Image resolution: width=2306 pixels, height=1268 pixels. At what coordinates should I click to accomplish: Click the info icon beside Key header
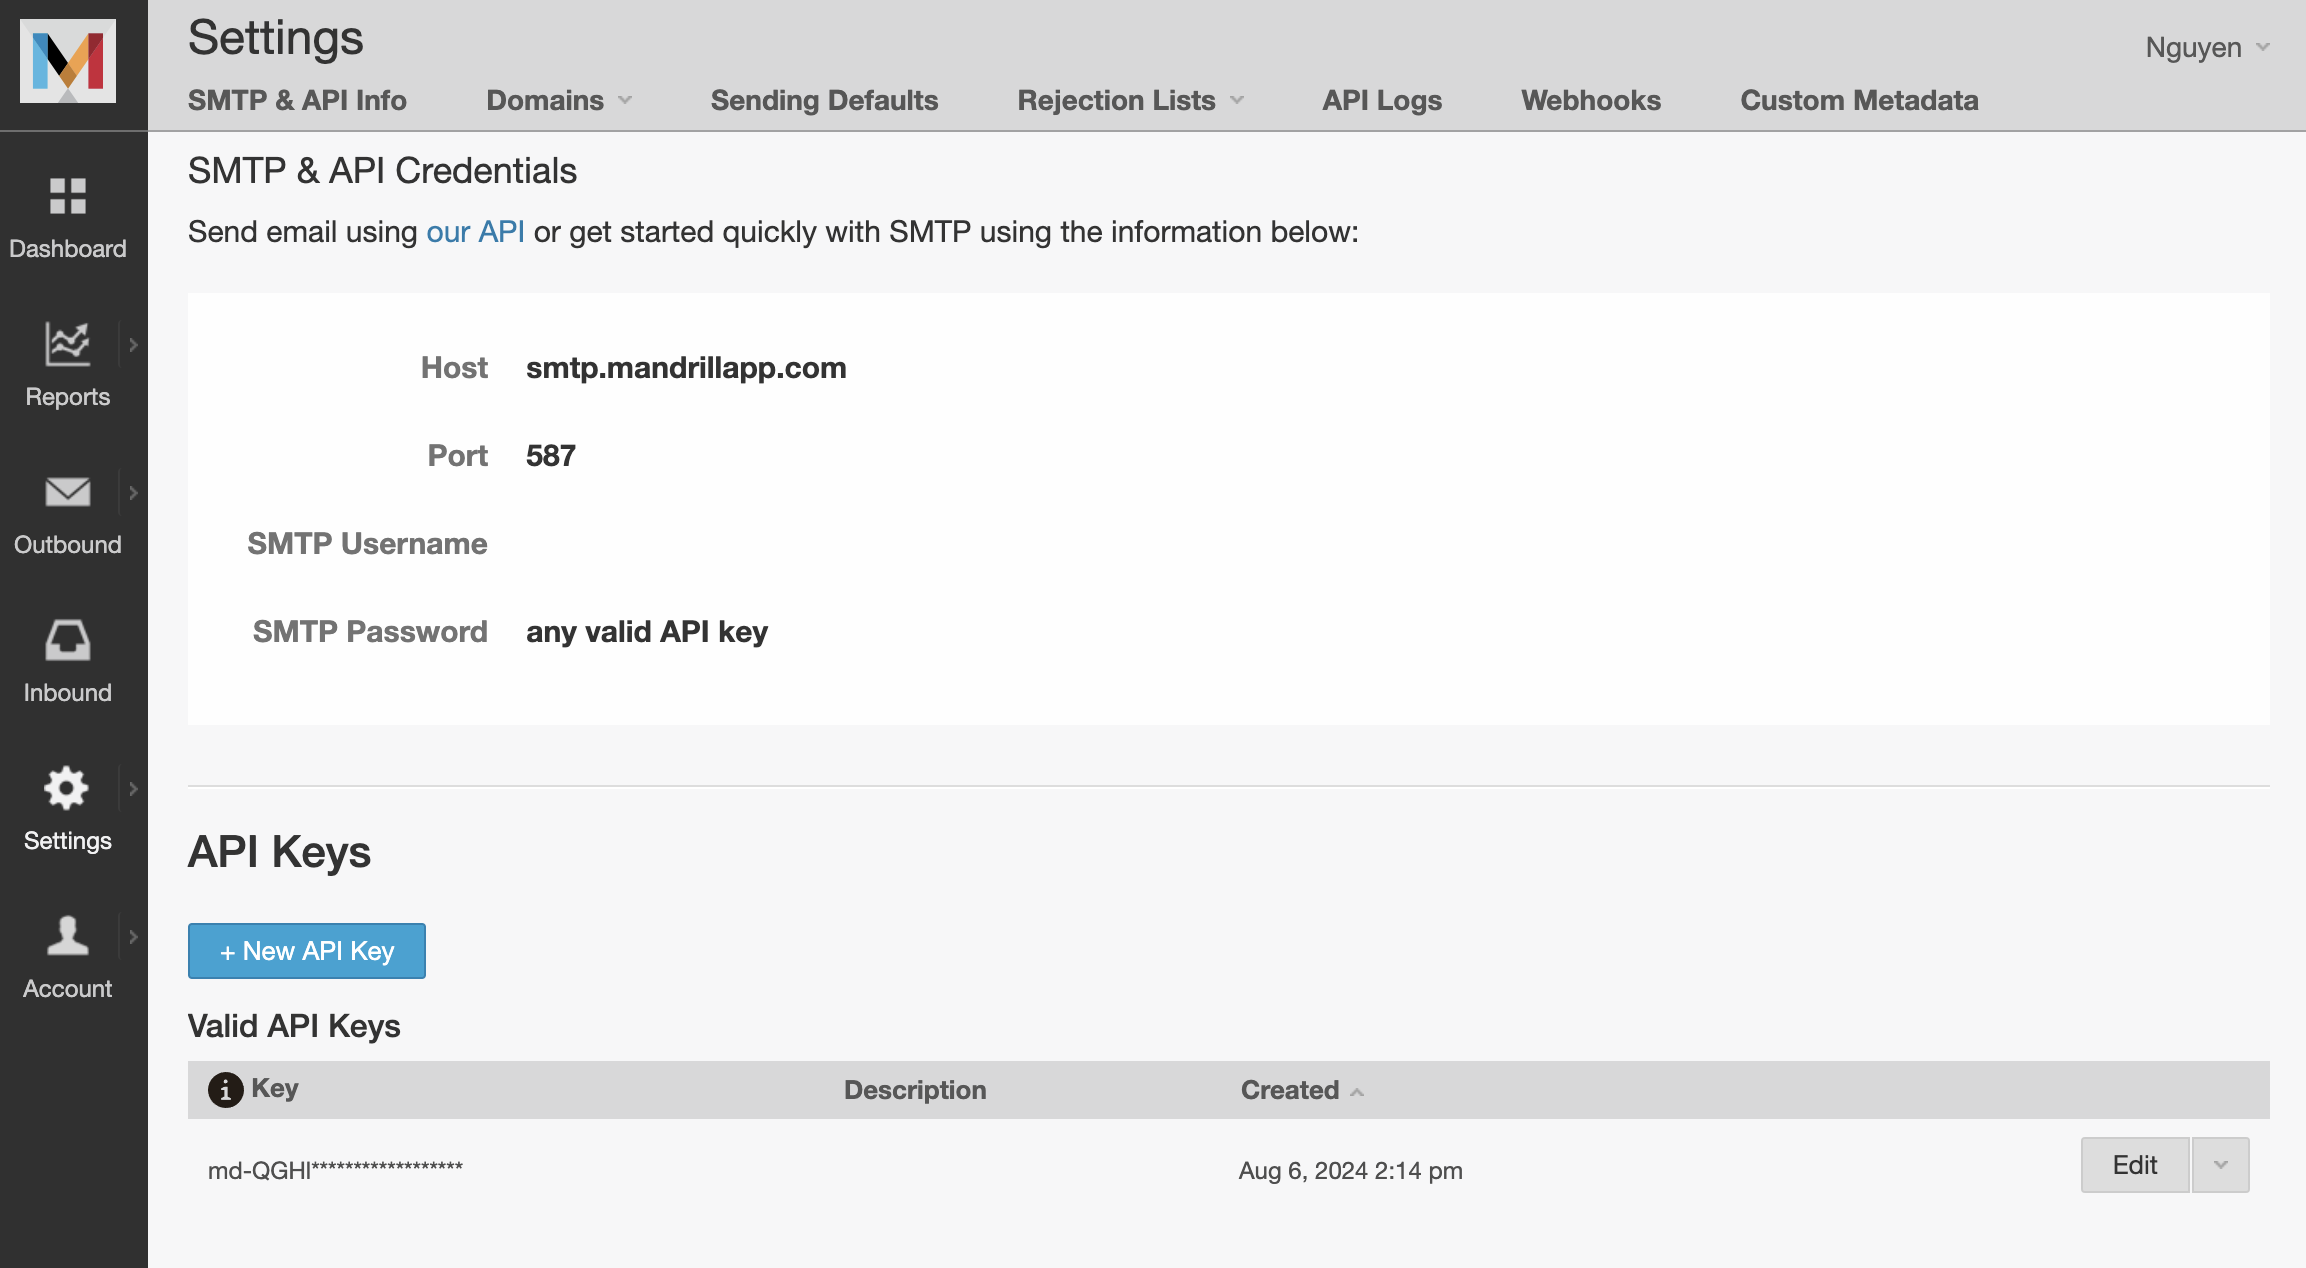225,1089
